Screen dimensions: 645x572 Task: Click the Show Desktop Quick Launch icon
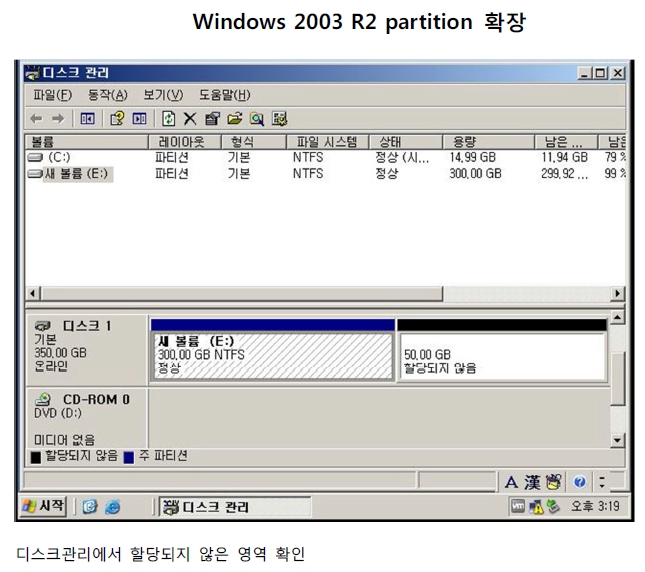pos(90,507)
